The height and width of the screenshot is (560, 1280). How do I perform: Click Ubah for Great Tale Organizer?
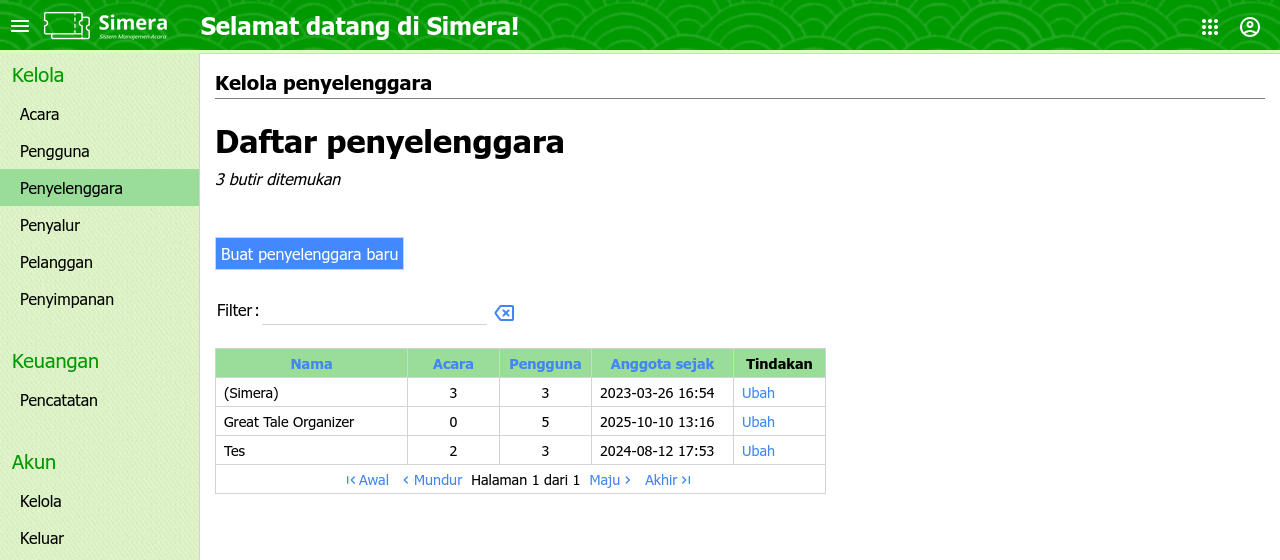tap(758, 422)
